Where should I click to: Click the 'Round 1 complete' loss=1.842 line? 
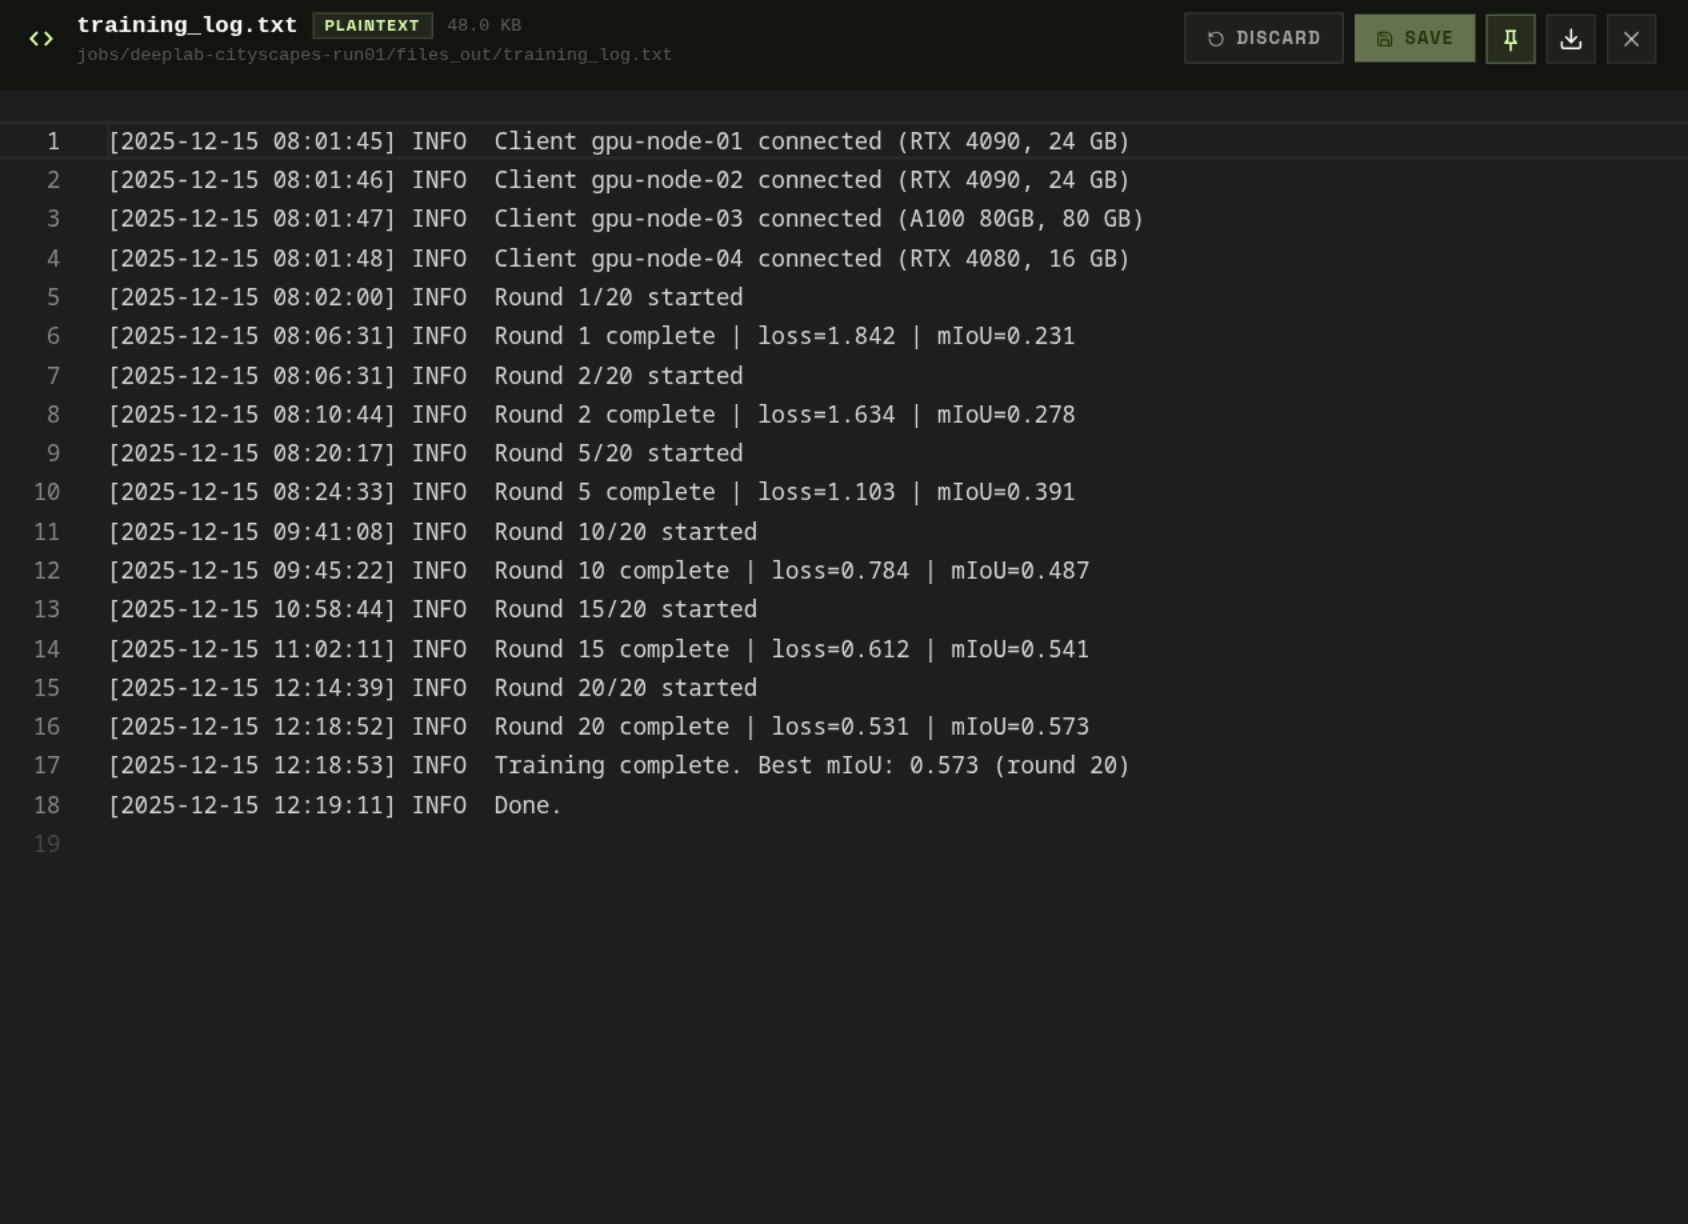click(592, 336)
